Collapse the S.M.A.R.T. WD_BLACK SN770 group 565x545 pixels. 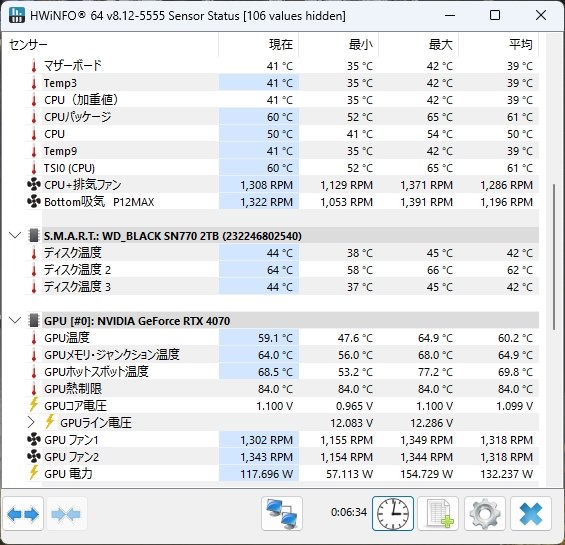(15, 236)
